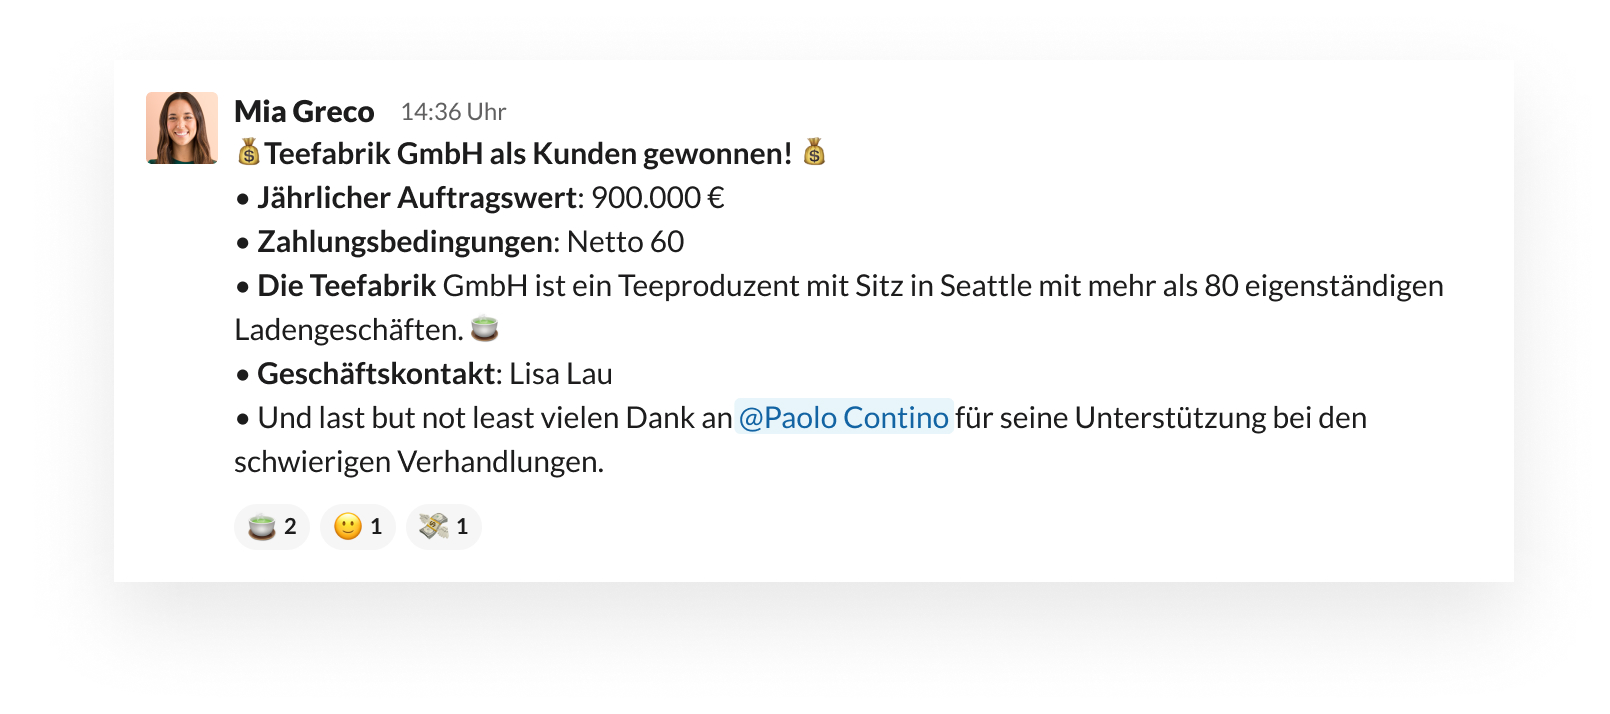Click Mia Greco's profile avatar
Screen dimensions: 1610x714
tap(182, 128)
